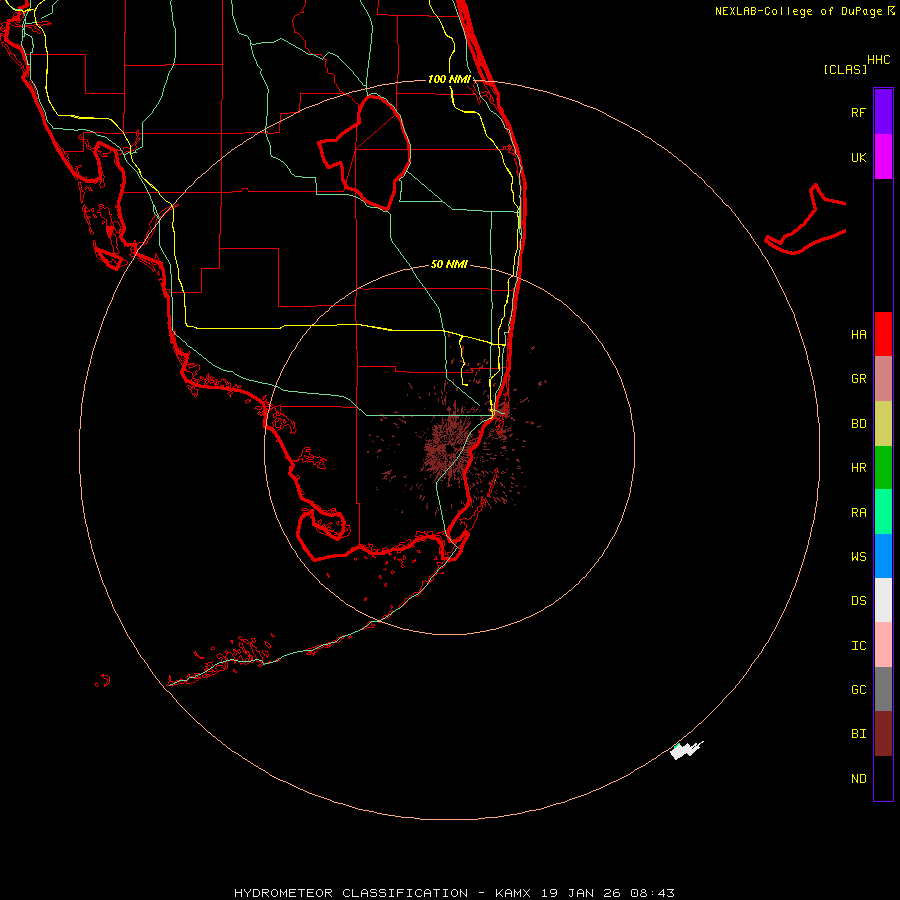
Task: Click the ND legend label
Action: [x=858, y=779]
